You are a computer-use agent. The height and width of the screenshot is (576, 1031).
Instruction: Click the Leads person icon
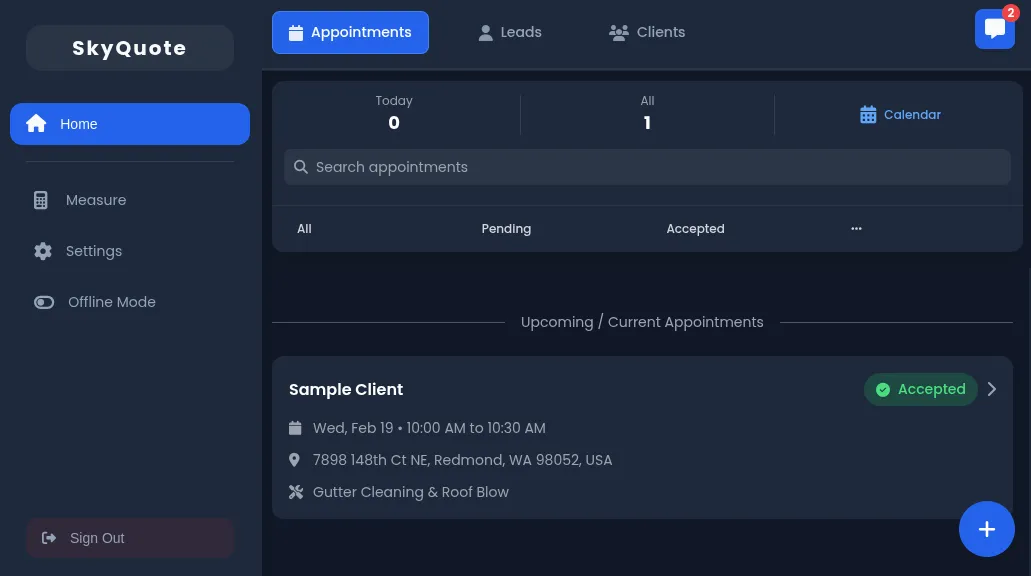(485, 32)
